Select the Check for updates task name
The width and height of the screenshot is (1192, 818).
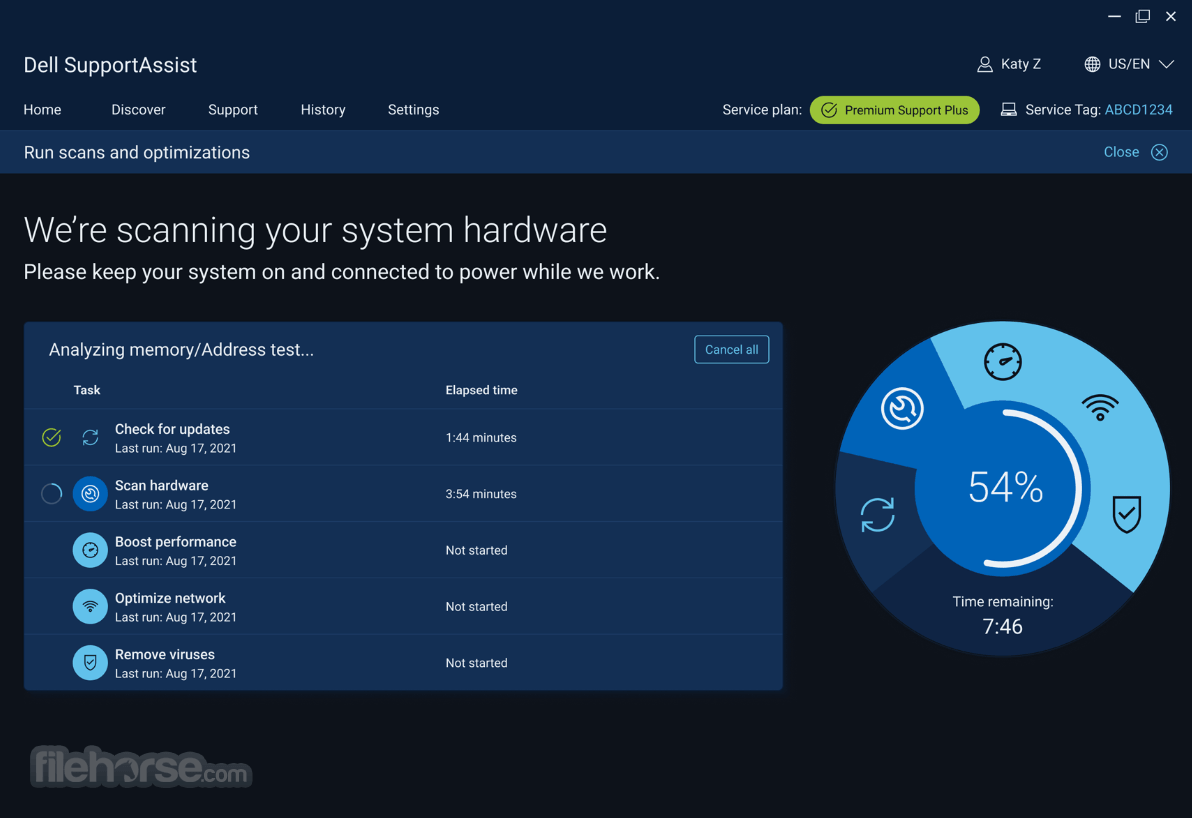173,429
